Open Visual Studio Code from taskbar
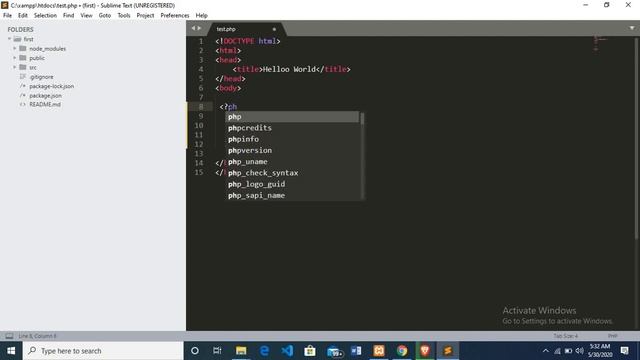Image resolution: width=640 pixels, height=360 pixels. (287, 351)
